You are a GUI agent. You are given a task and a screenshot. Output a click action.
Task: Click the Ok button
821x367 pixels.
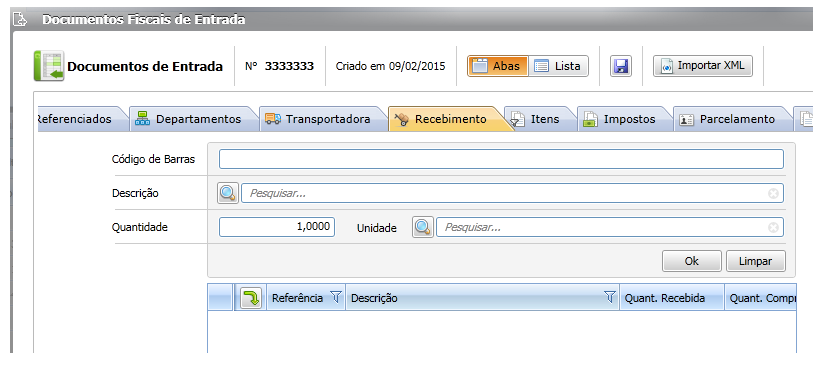point(692,261)
